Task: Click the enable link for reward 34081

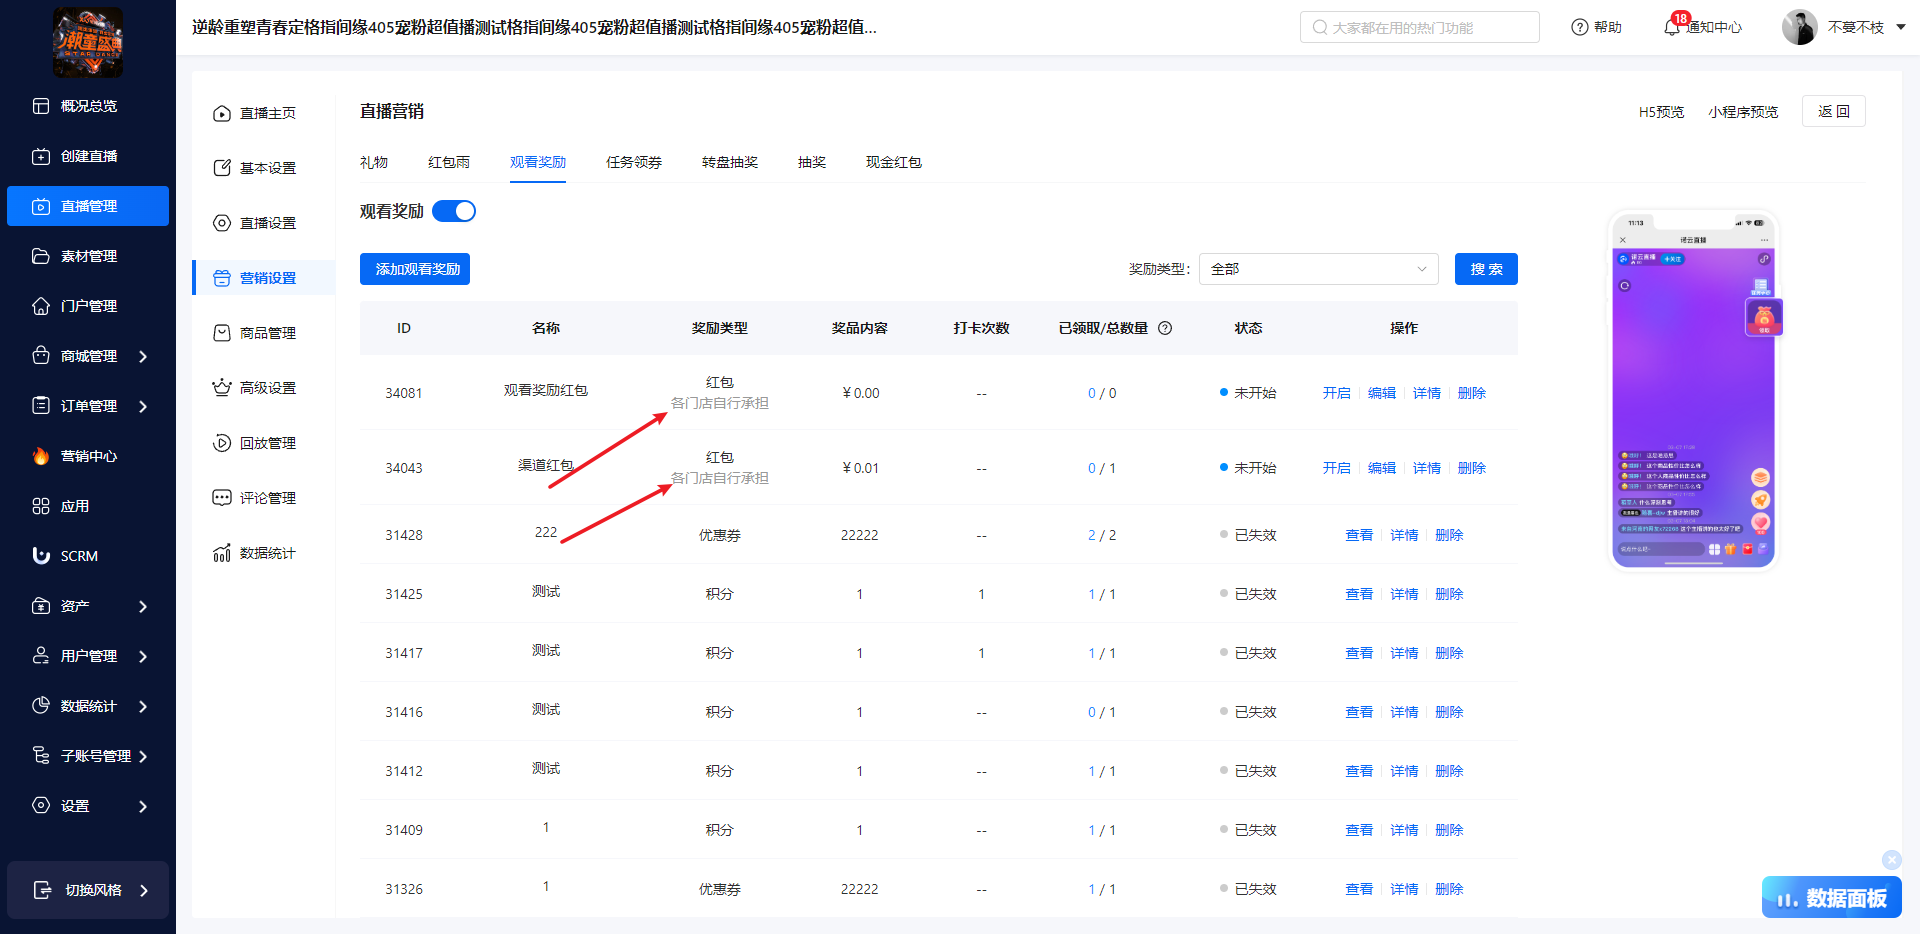Action: point(1336,393)
